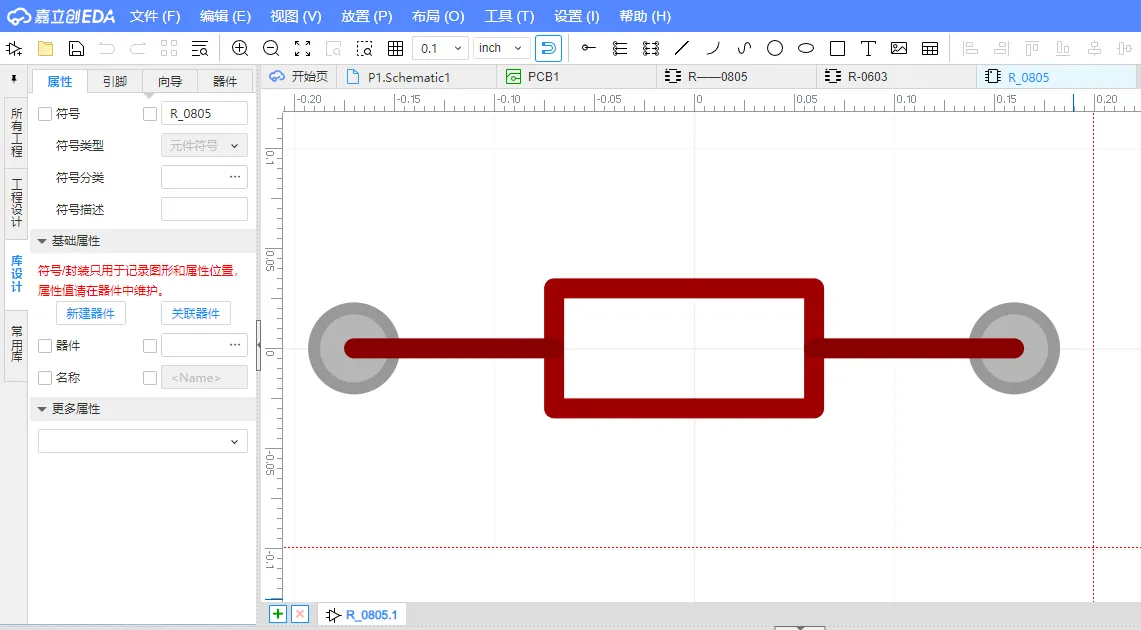Screen dimensions: 1141x630
Task: Click the symbol name field showing R_0805
Action: coord(204,113)
